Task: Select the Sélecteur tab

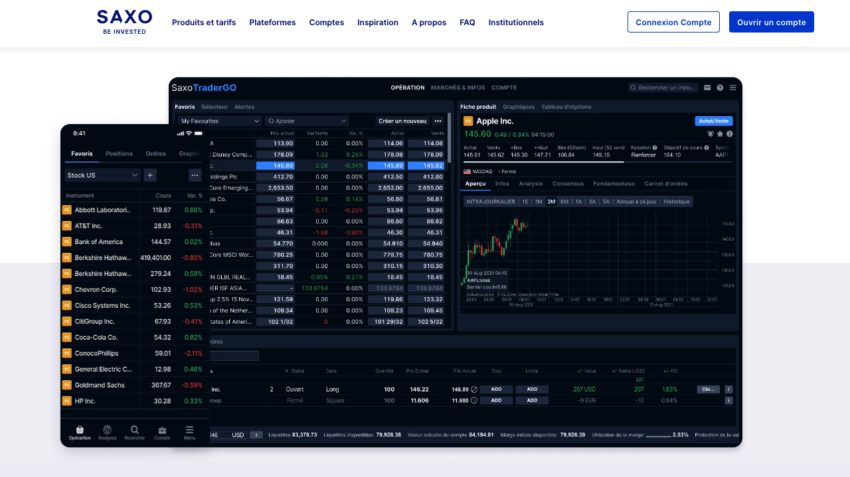Action: (214, 107)
